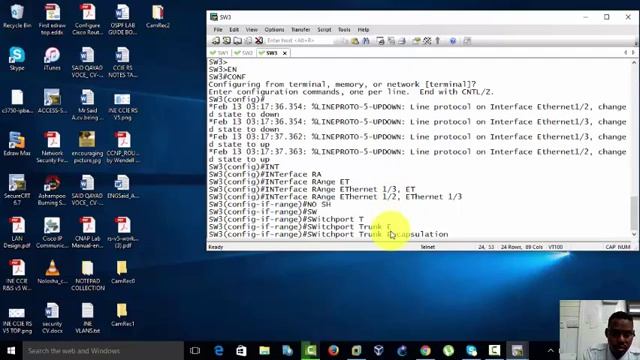The image size is (640, 360).
Task: Launch Firefox from taskbar
Action: [333, 351]
